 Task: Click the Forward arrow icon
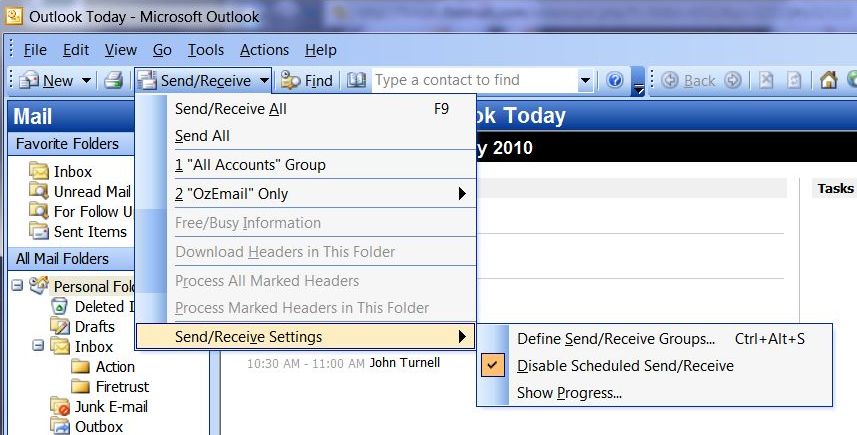[x=733, y=81]
